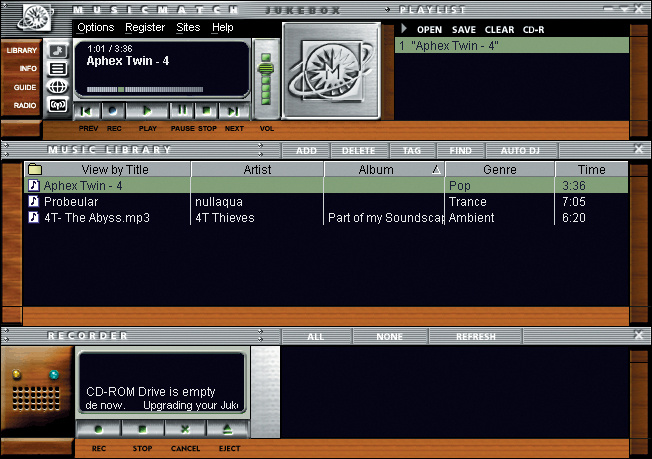The width and height of the screenshot is (652, 459).
Task: Click artist "4T Thieves"
Action: (225, 217)
